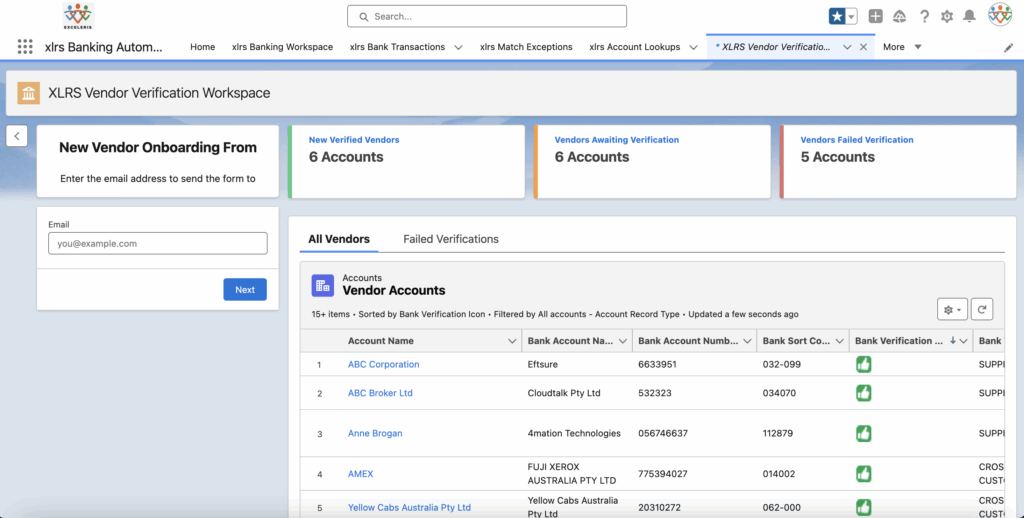This screenshot has height=518, width=1024.
Task: Click the 034070 sort code cell
Action: tap(779, 393)
